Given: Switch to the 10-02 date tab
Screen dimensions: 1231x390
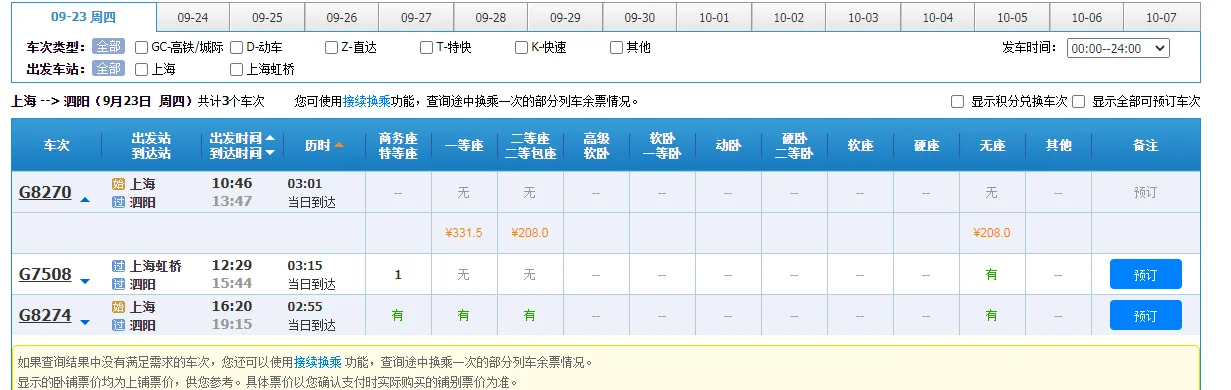Looking at the screenshot, I should pos(788,18).
